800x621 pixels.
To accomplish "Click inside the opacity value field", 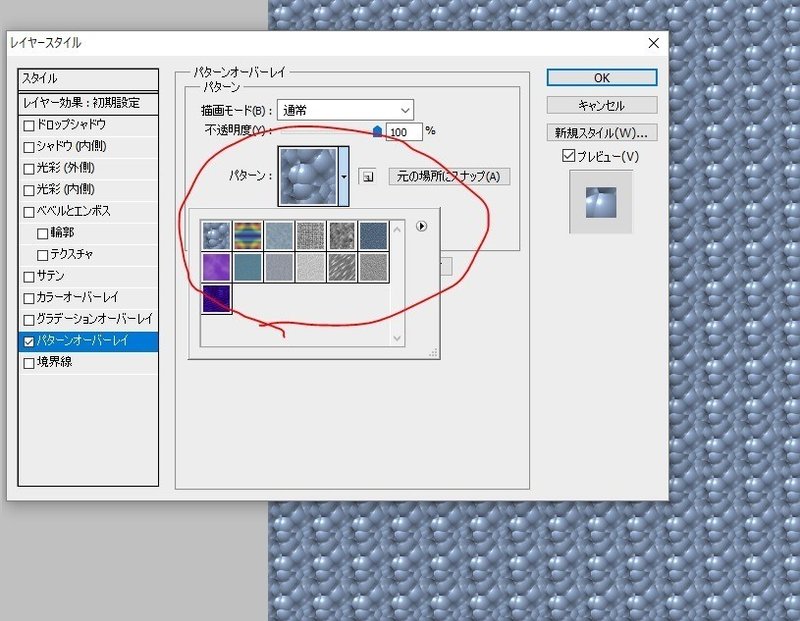I will click(x=404, y=131).
